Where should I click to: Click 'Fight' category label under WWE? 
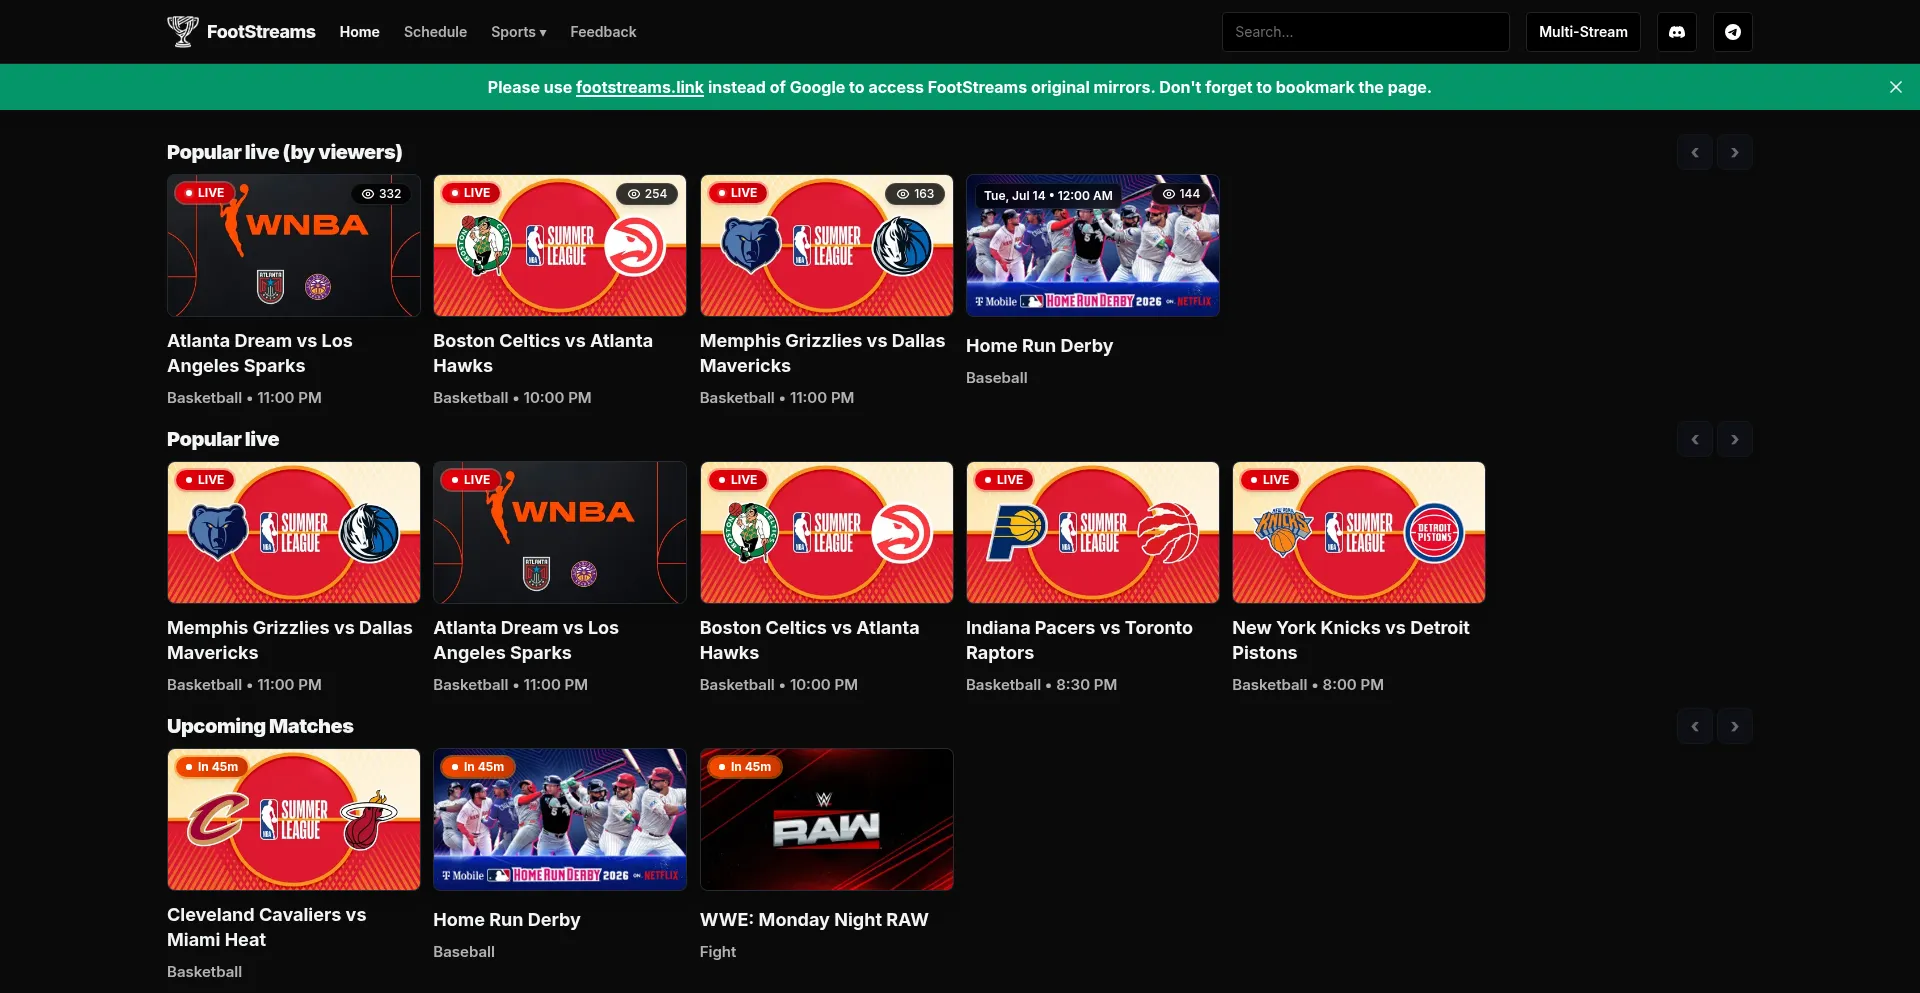coord(718,952)
